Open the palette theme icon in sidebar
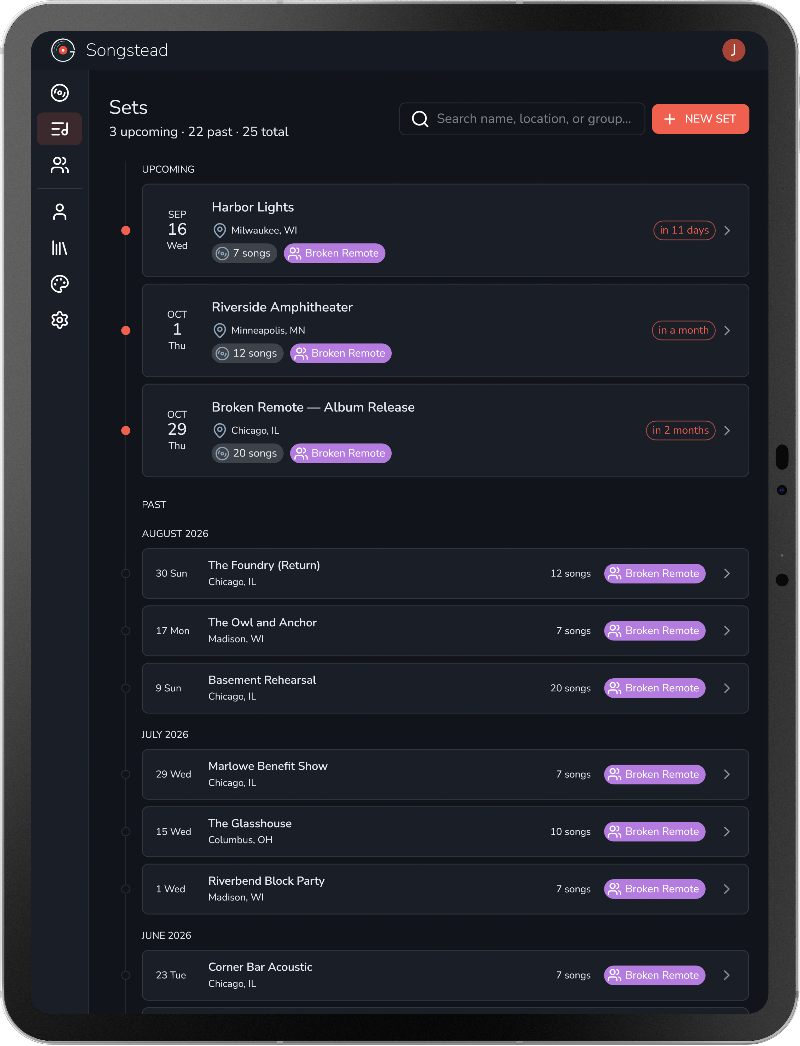Image resolution: width=800 pixels, height=1046 pixels. 59,284
